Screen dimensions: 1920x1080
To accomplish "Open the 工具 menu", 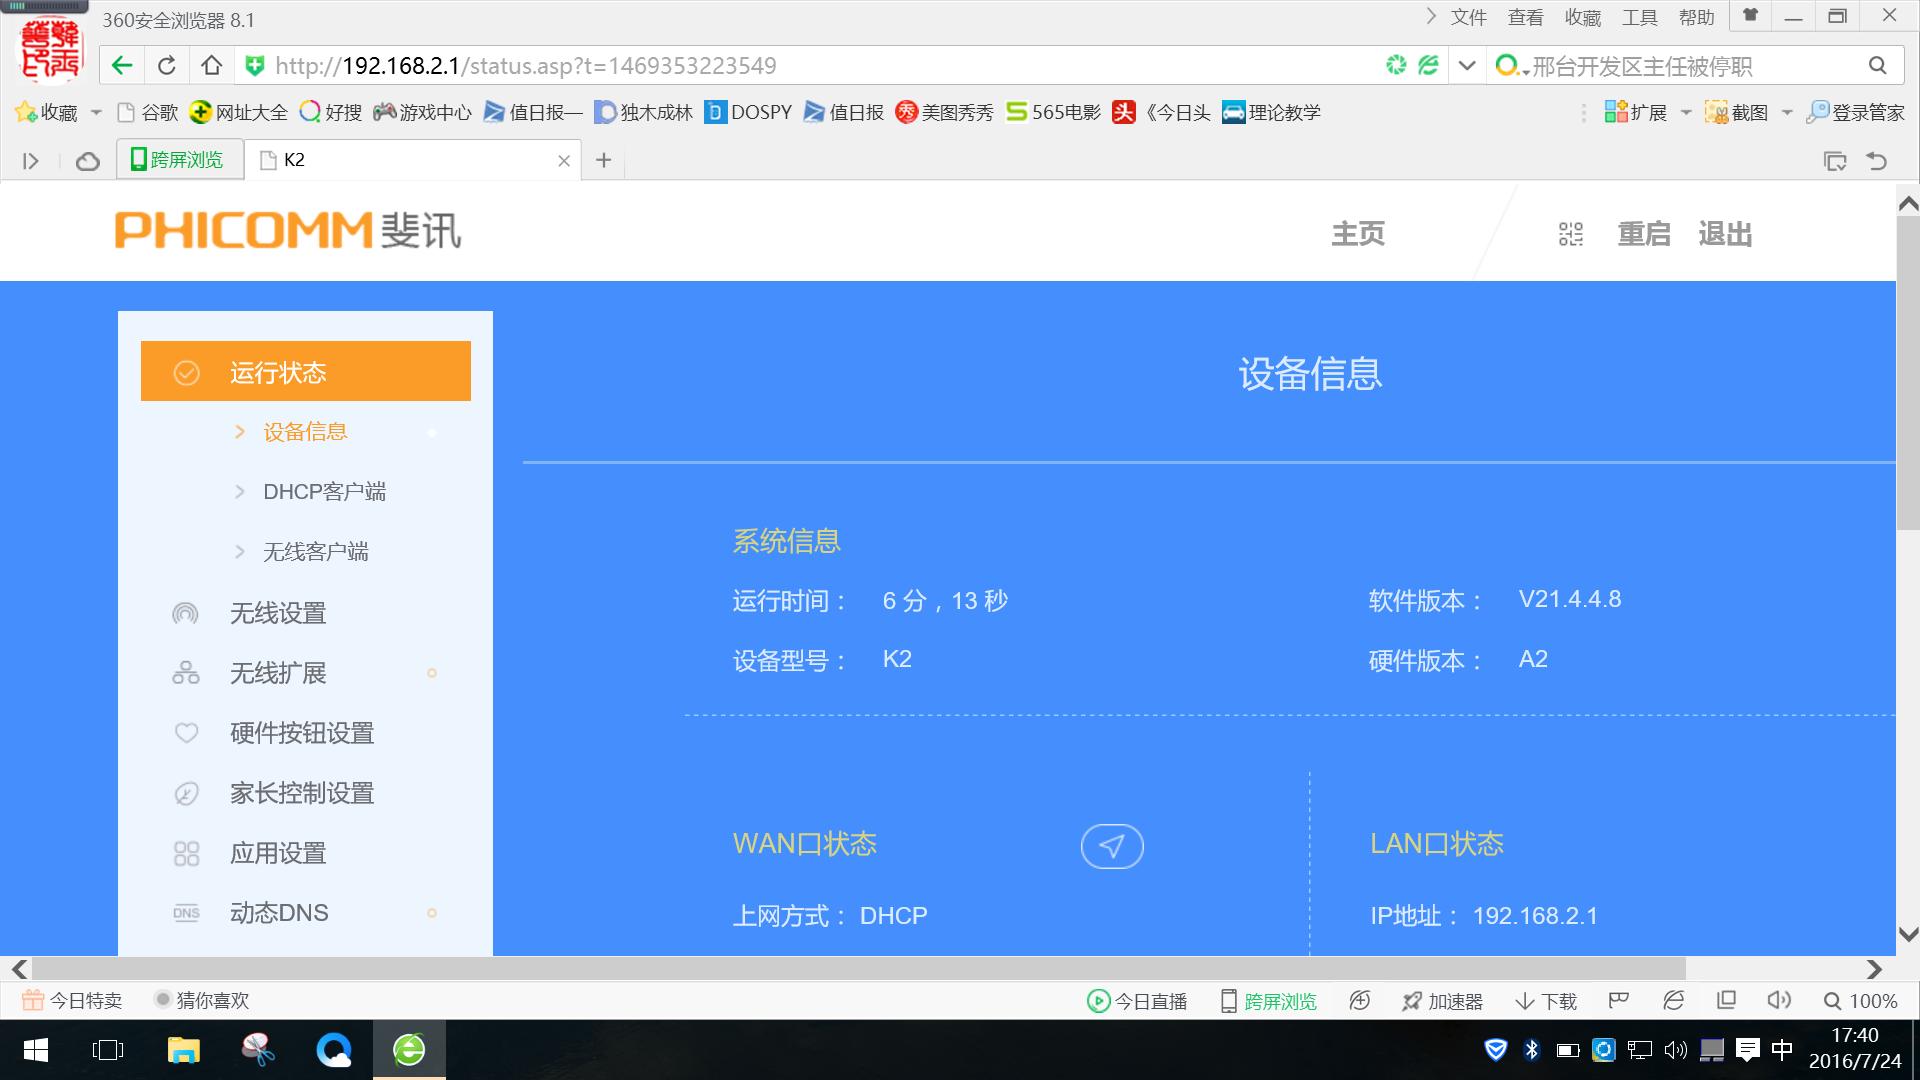I will click(x=1639, y=16).
